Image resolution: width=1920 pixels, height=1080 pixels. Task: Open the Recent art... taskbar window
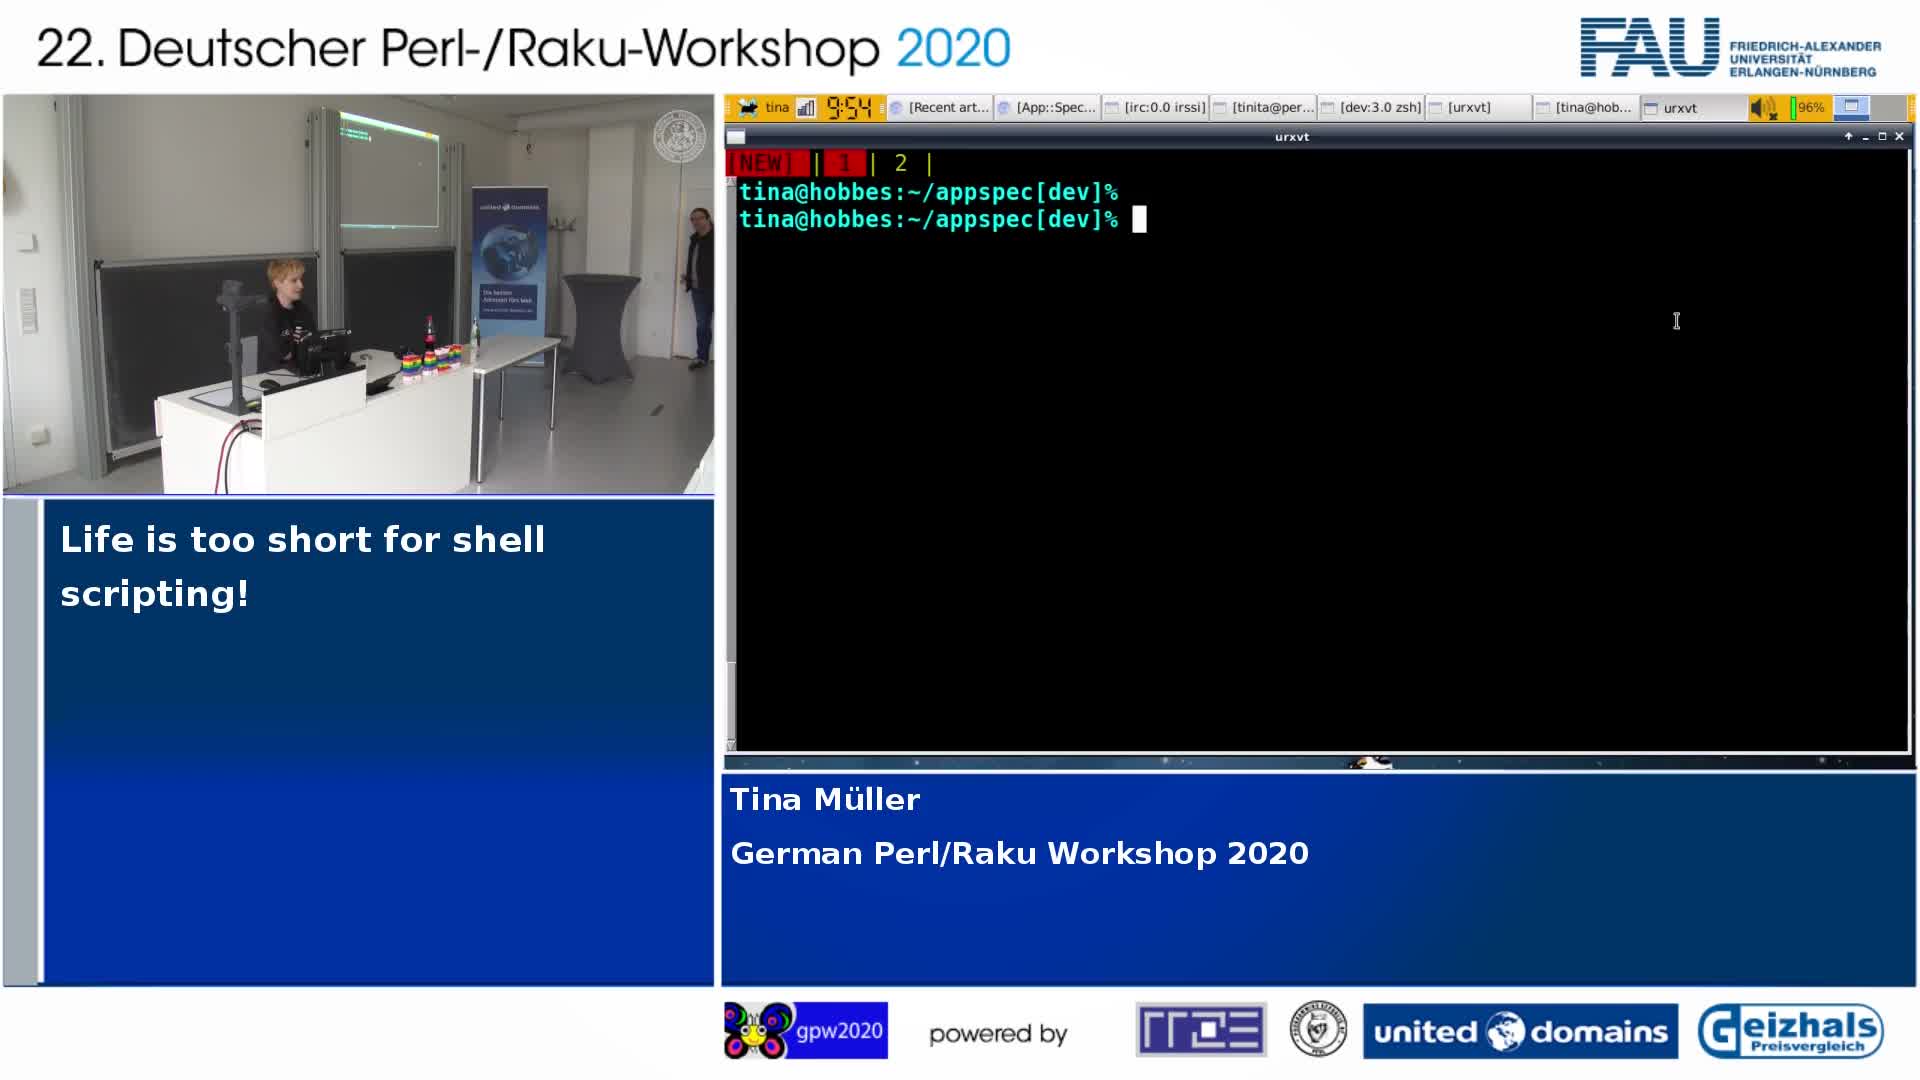click(x=940, y=107)
